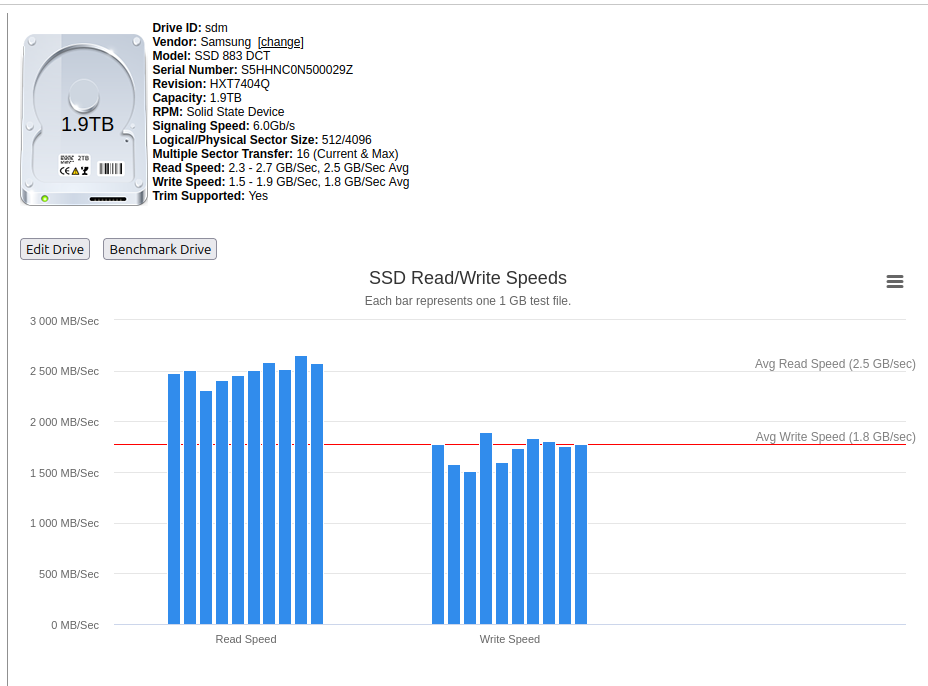Viewport: 928px width, 686px height.
Task: Click the Read Speed 2.3 - 2.7 GB/Sec line
Action: (x=281, y=168)
